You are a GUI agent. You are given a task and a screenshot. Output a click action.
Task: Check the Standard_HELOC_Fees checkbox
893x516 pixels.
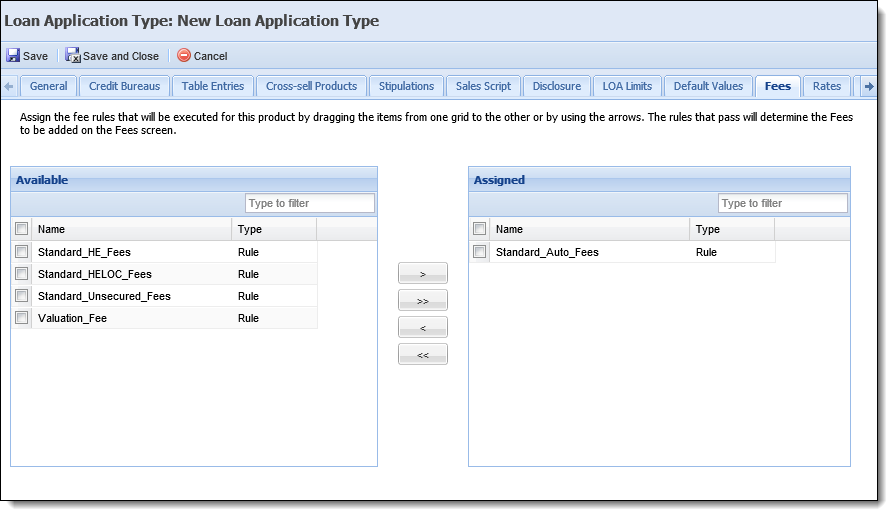pos(22,273)
